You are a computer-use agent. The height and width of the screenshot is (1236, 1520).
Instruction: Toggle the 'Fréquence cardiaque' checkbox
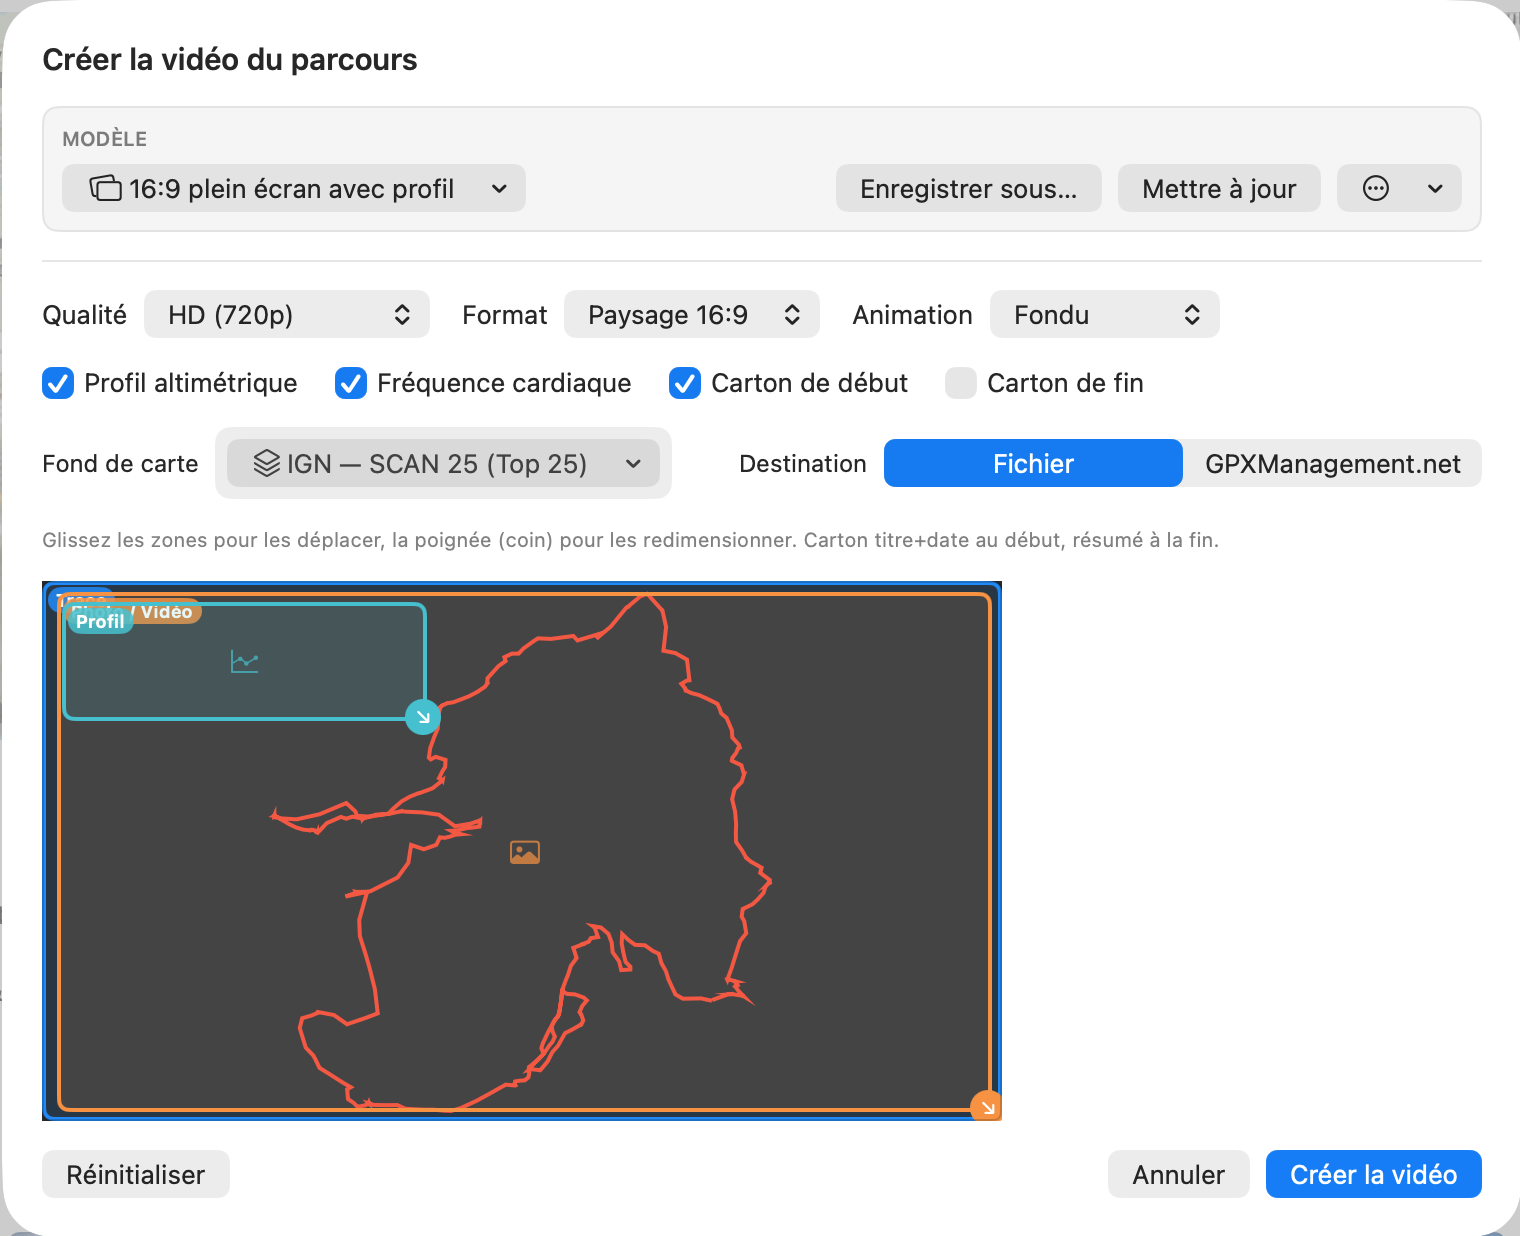pyautogui.click(x=351, y=383)
